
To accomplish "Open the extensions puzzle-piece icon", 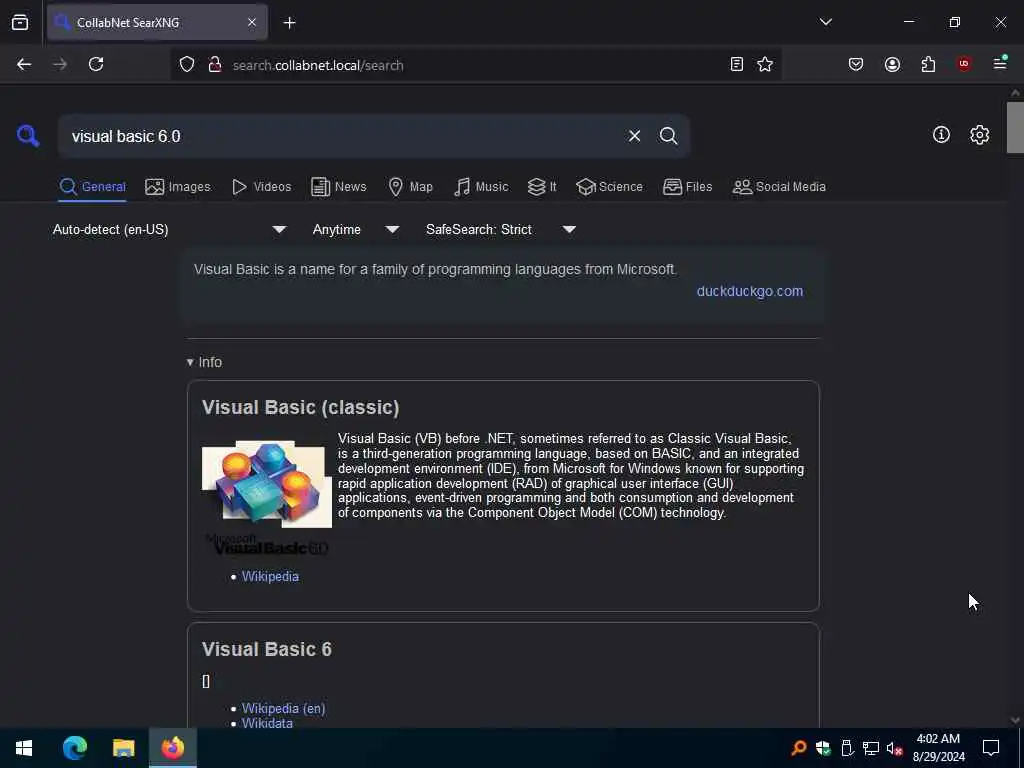I will [x=928, y=64].
